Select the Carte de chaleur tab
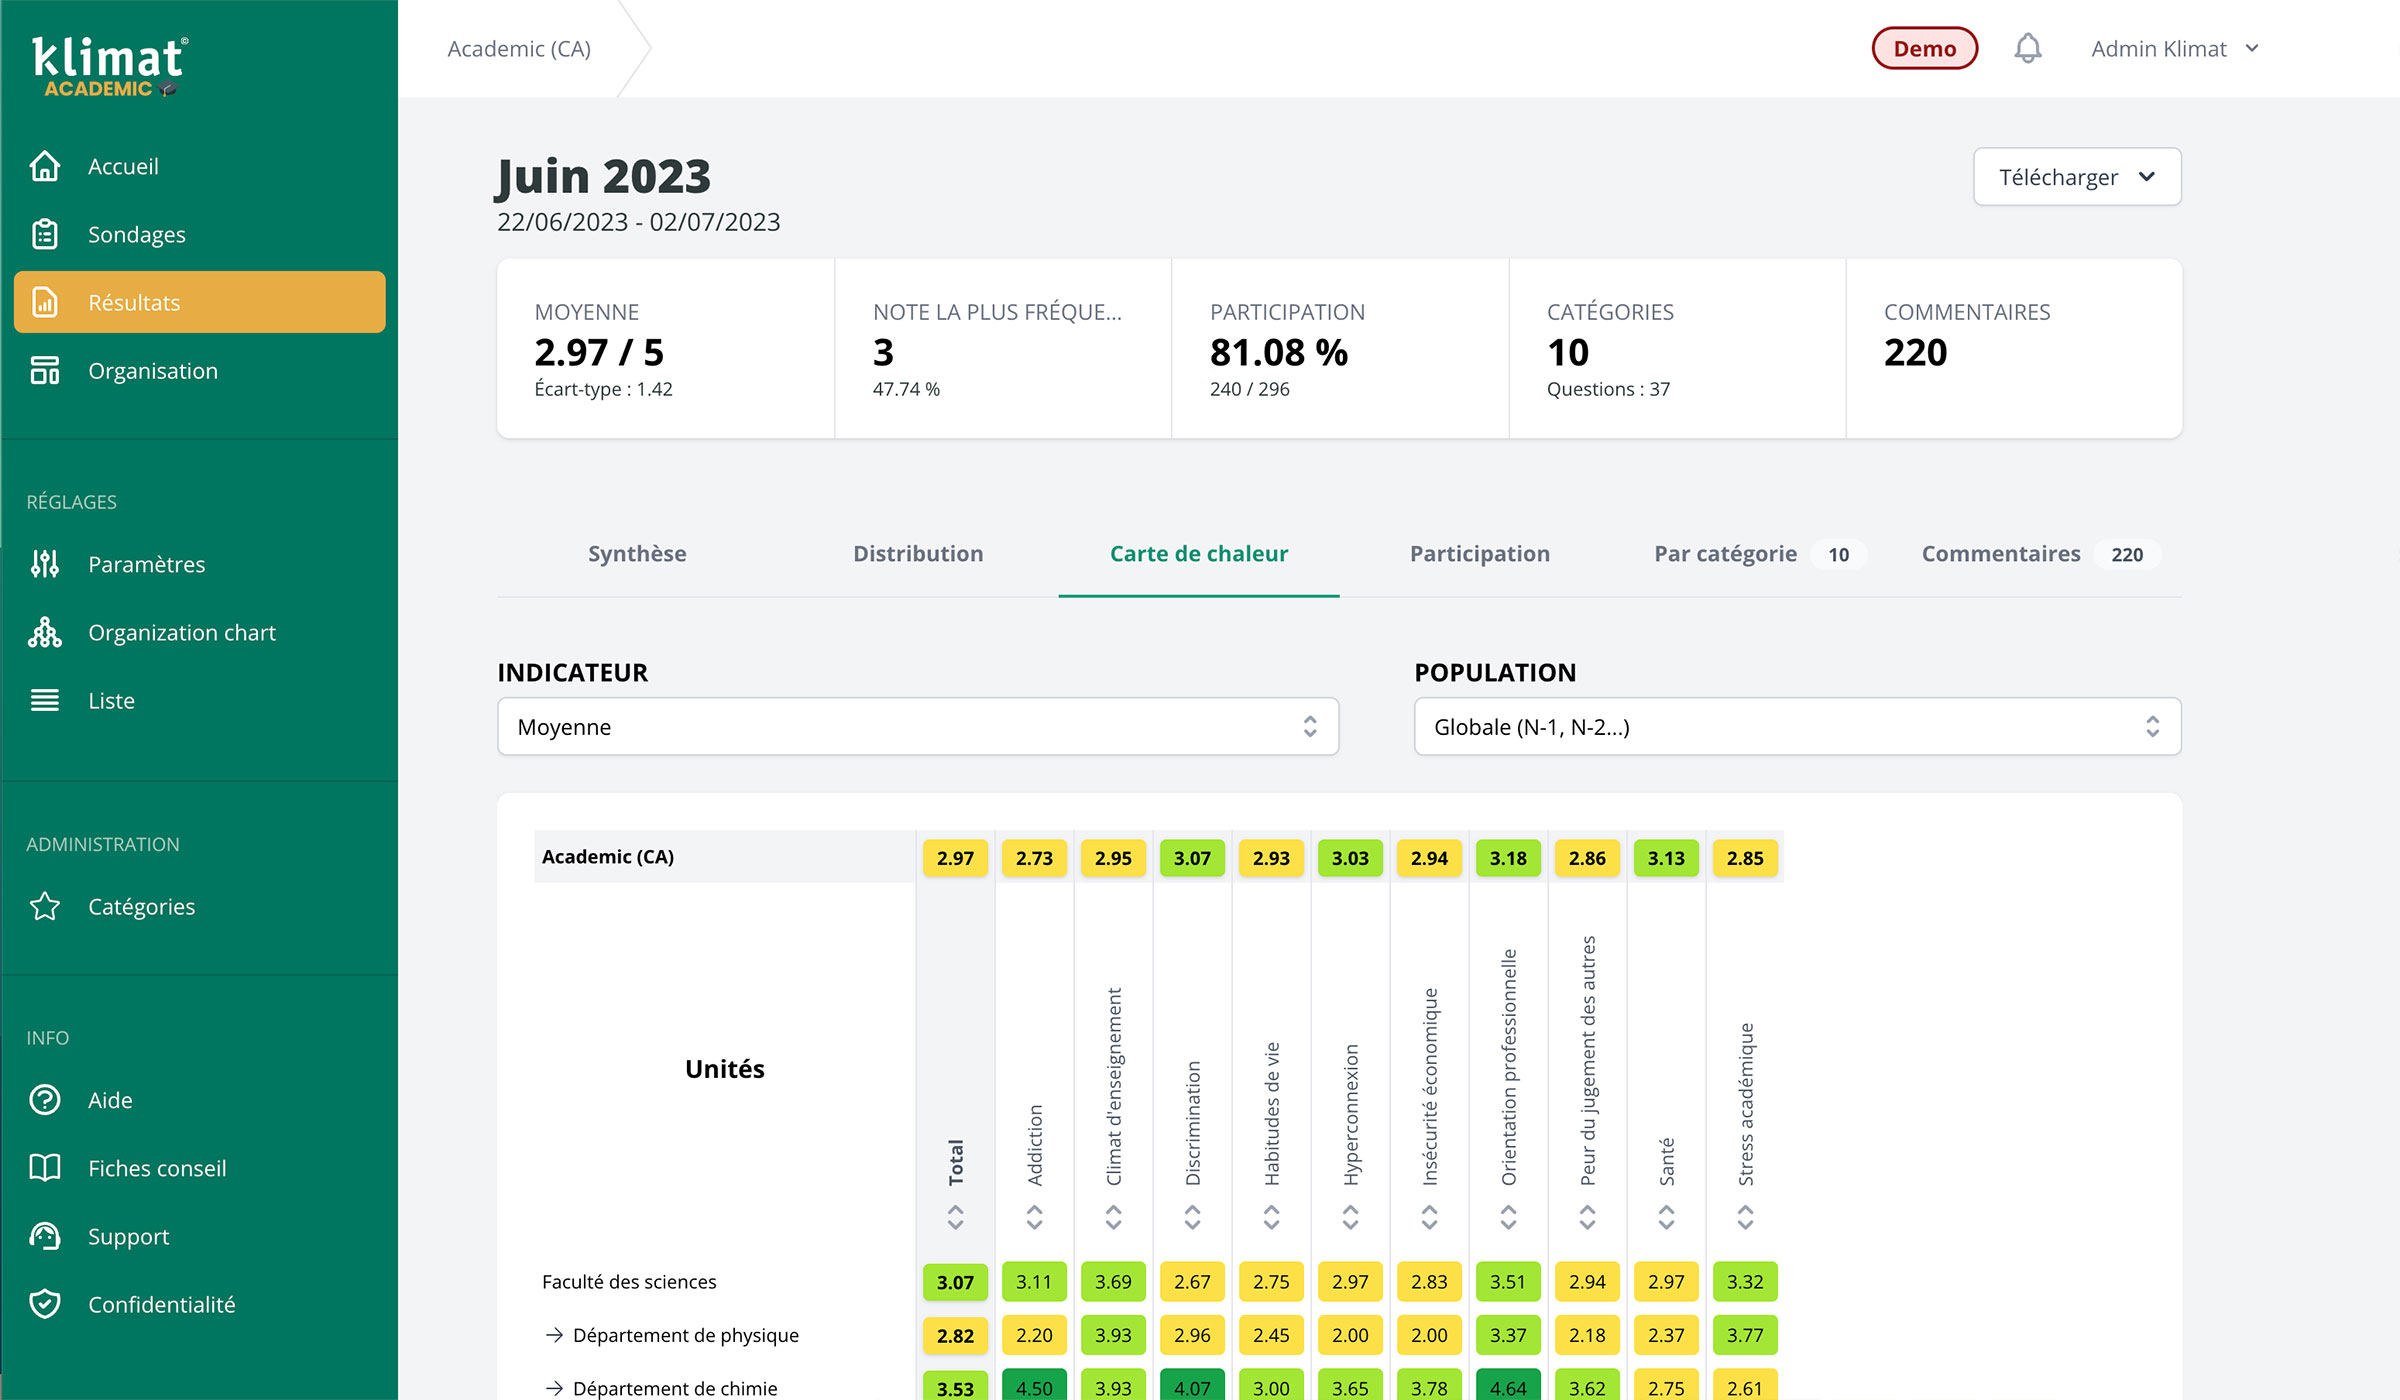Image resolution: width=2400 pixels, height=1400 pixels. click(x=1199, y=554)
